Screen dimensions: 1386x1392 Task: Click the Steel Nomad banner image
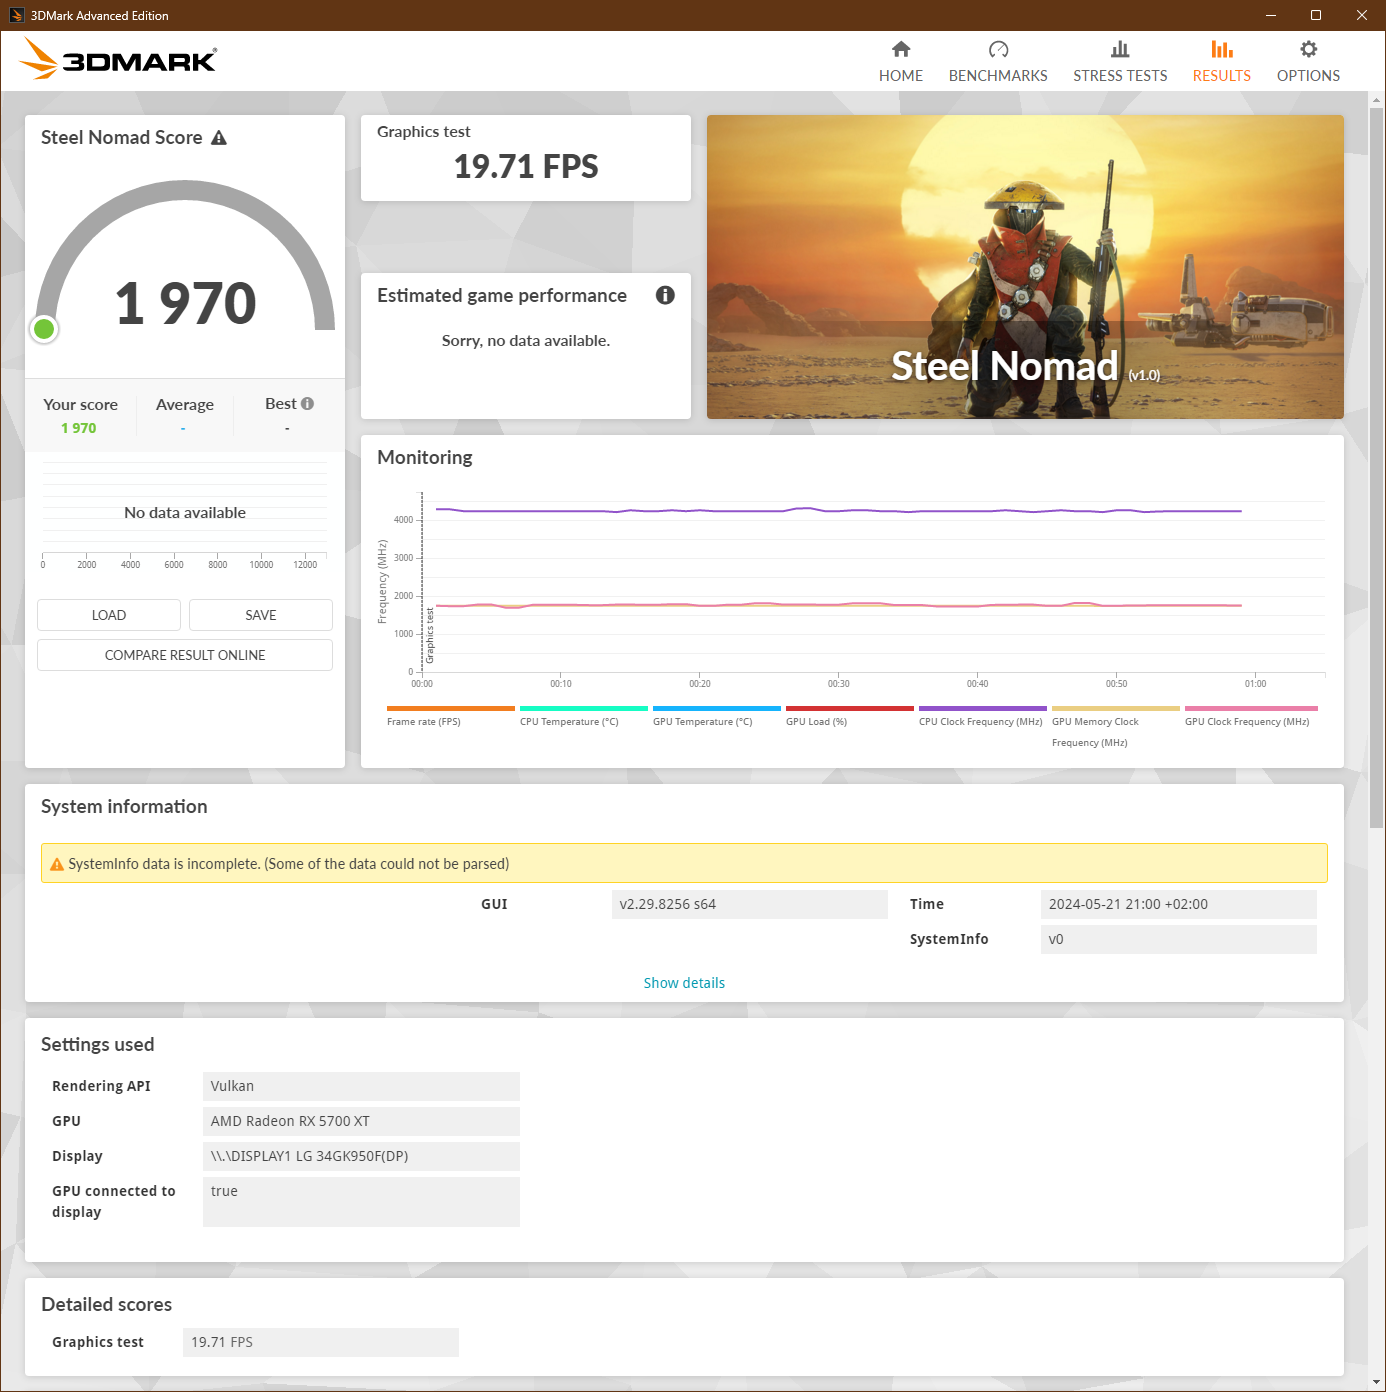click(x=1025, y=267)
